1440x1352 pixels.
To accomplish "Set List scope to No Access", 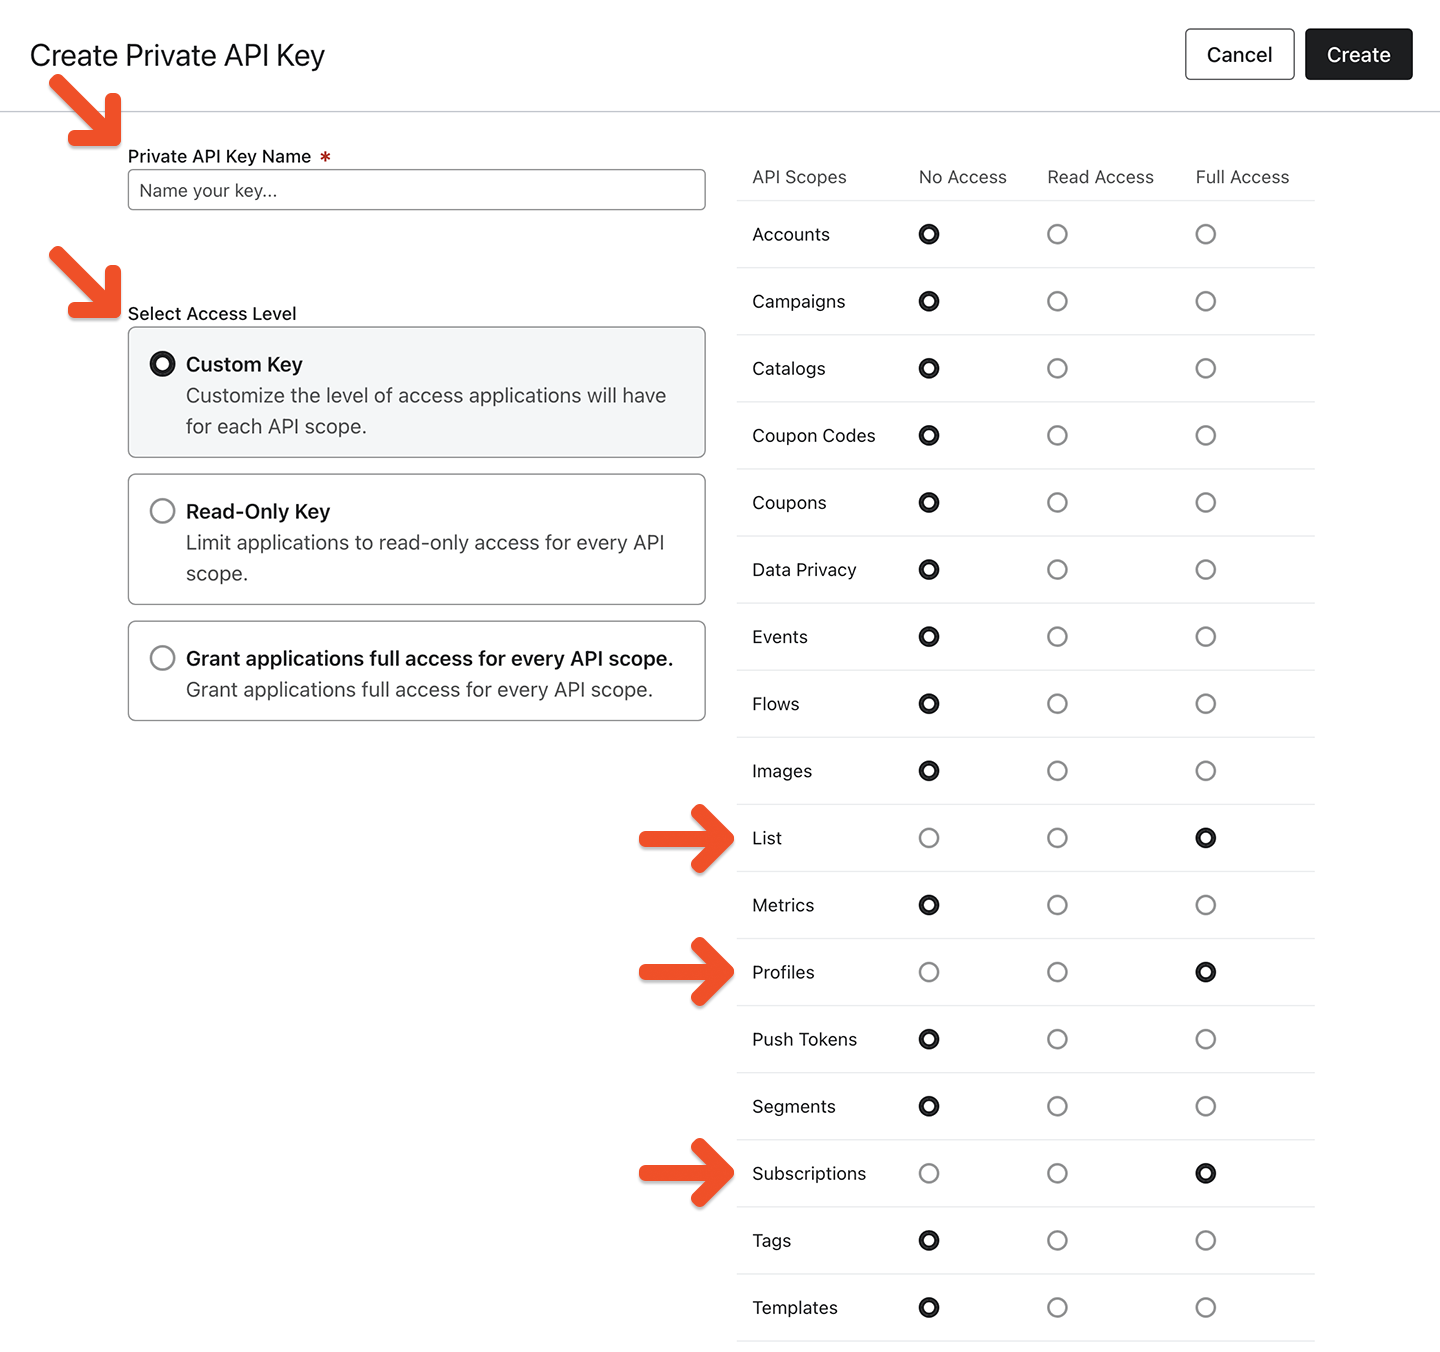I will [x=929, y=837].
